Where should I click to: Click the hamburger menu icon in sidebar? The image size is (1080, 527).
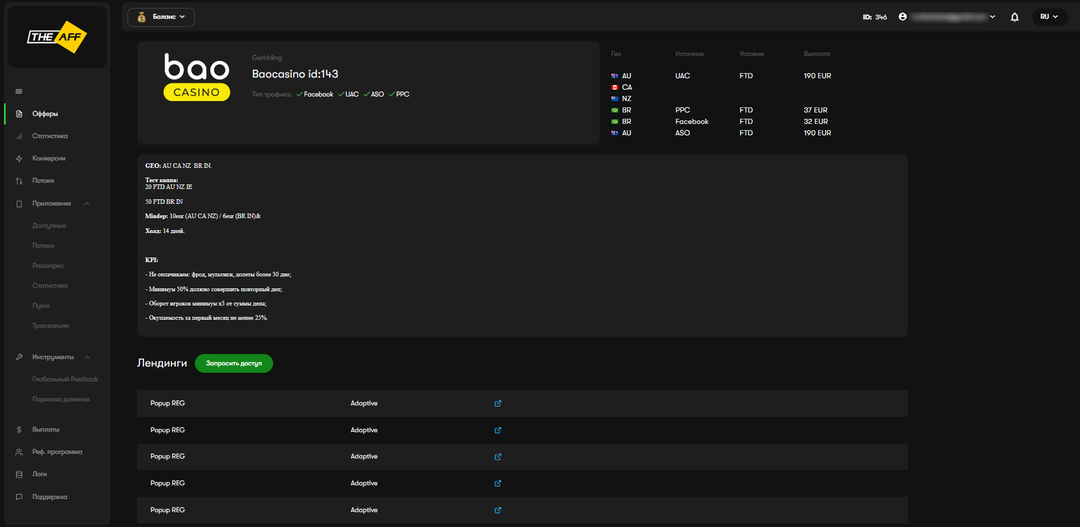pyautogui.click(x=19, y=92)
